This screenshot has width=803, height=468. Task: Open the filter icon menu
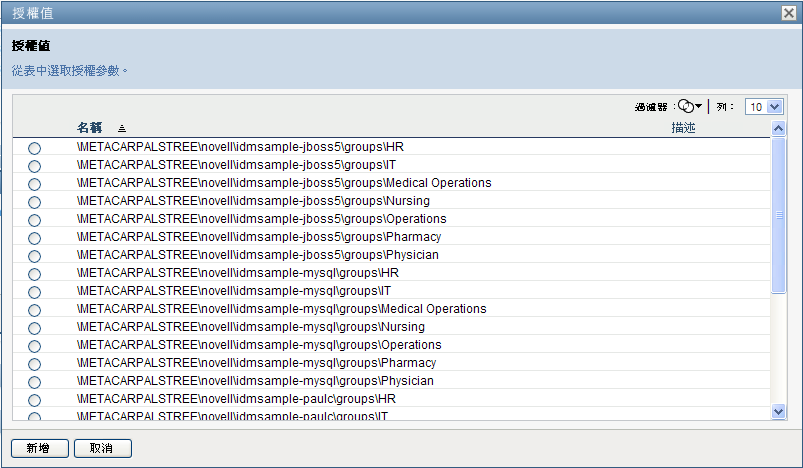(689, 106)
